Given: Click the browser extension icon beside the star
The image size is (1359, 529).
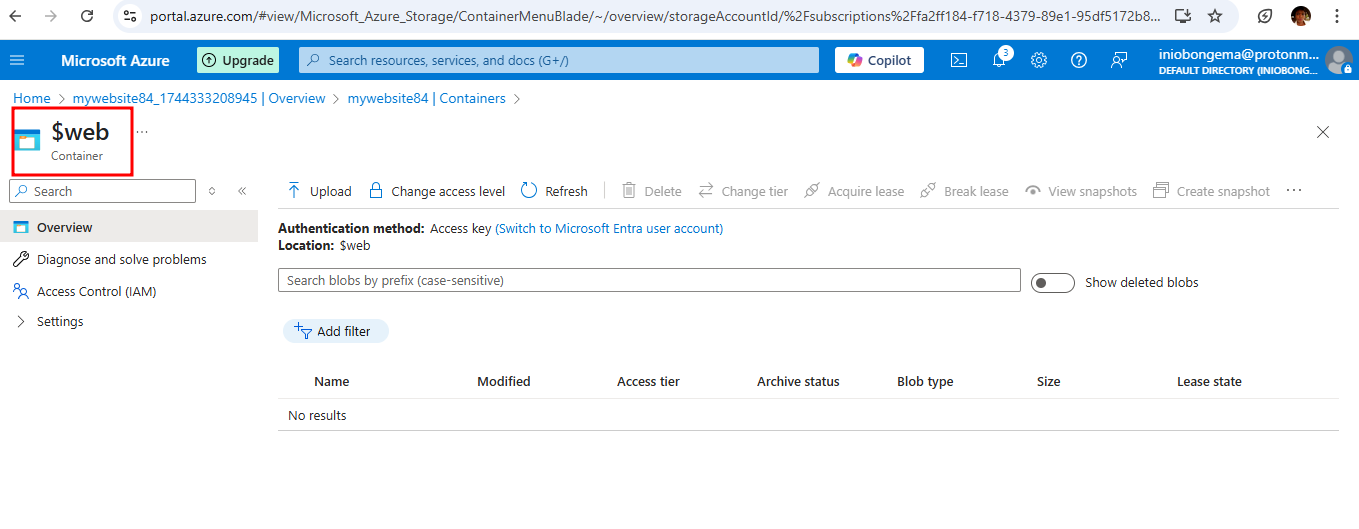Looking at the screenshot, I should click(1265, 16).
